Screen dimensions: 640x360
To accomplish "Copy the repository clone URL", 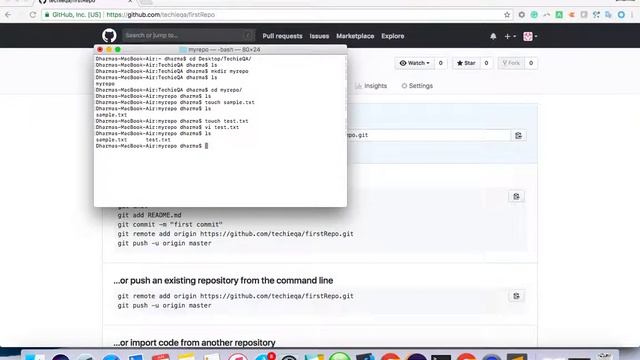I will (518, 135).
